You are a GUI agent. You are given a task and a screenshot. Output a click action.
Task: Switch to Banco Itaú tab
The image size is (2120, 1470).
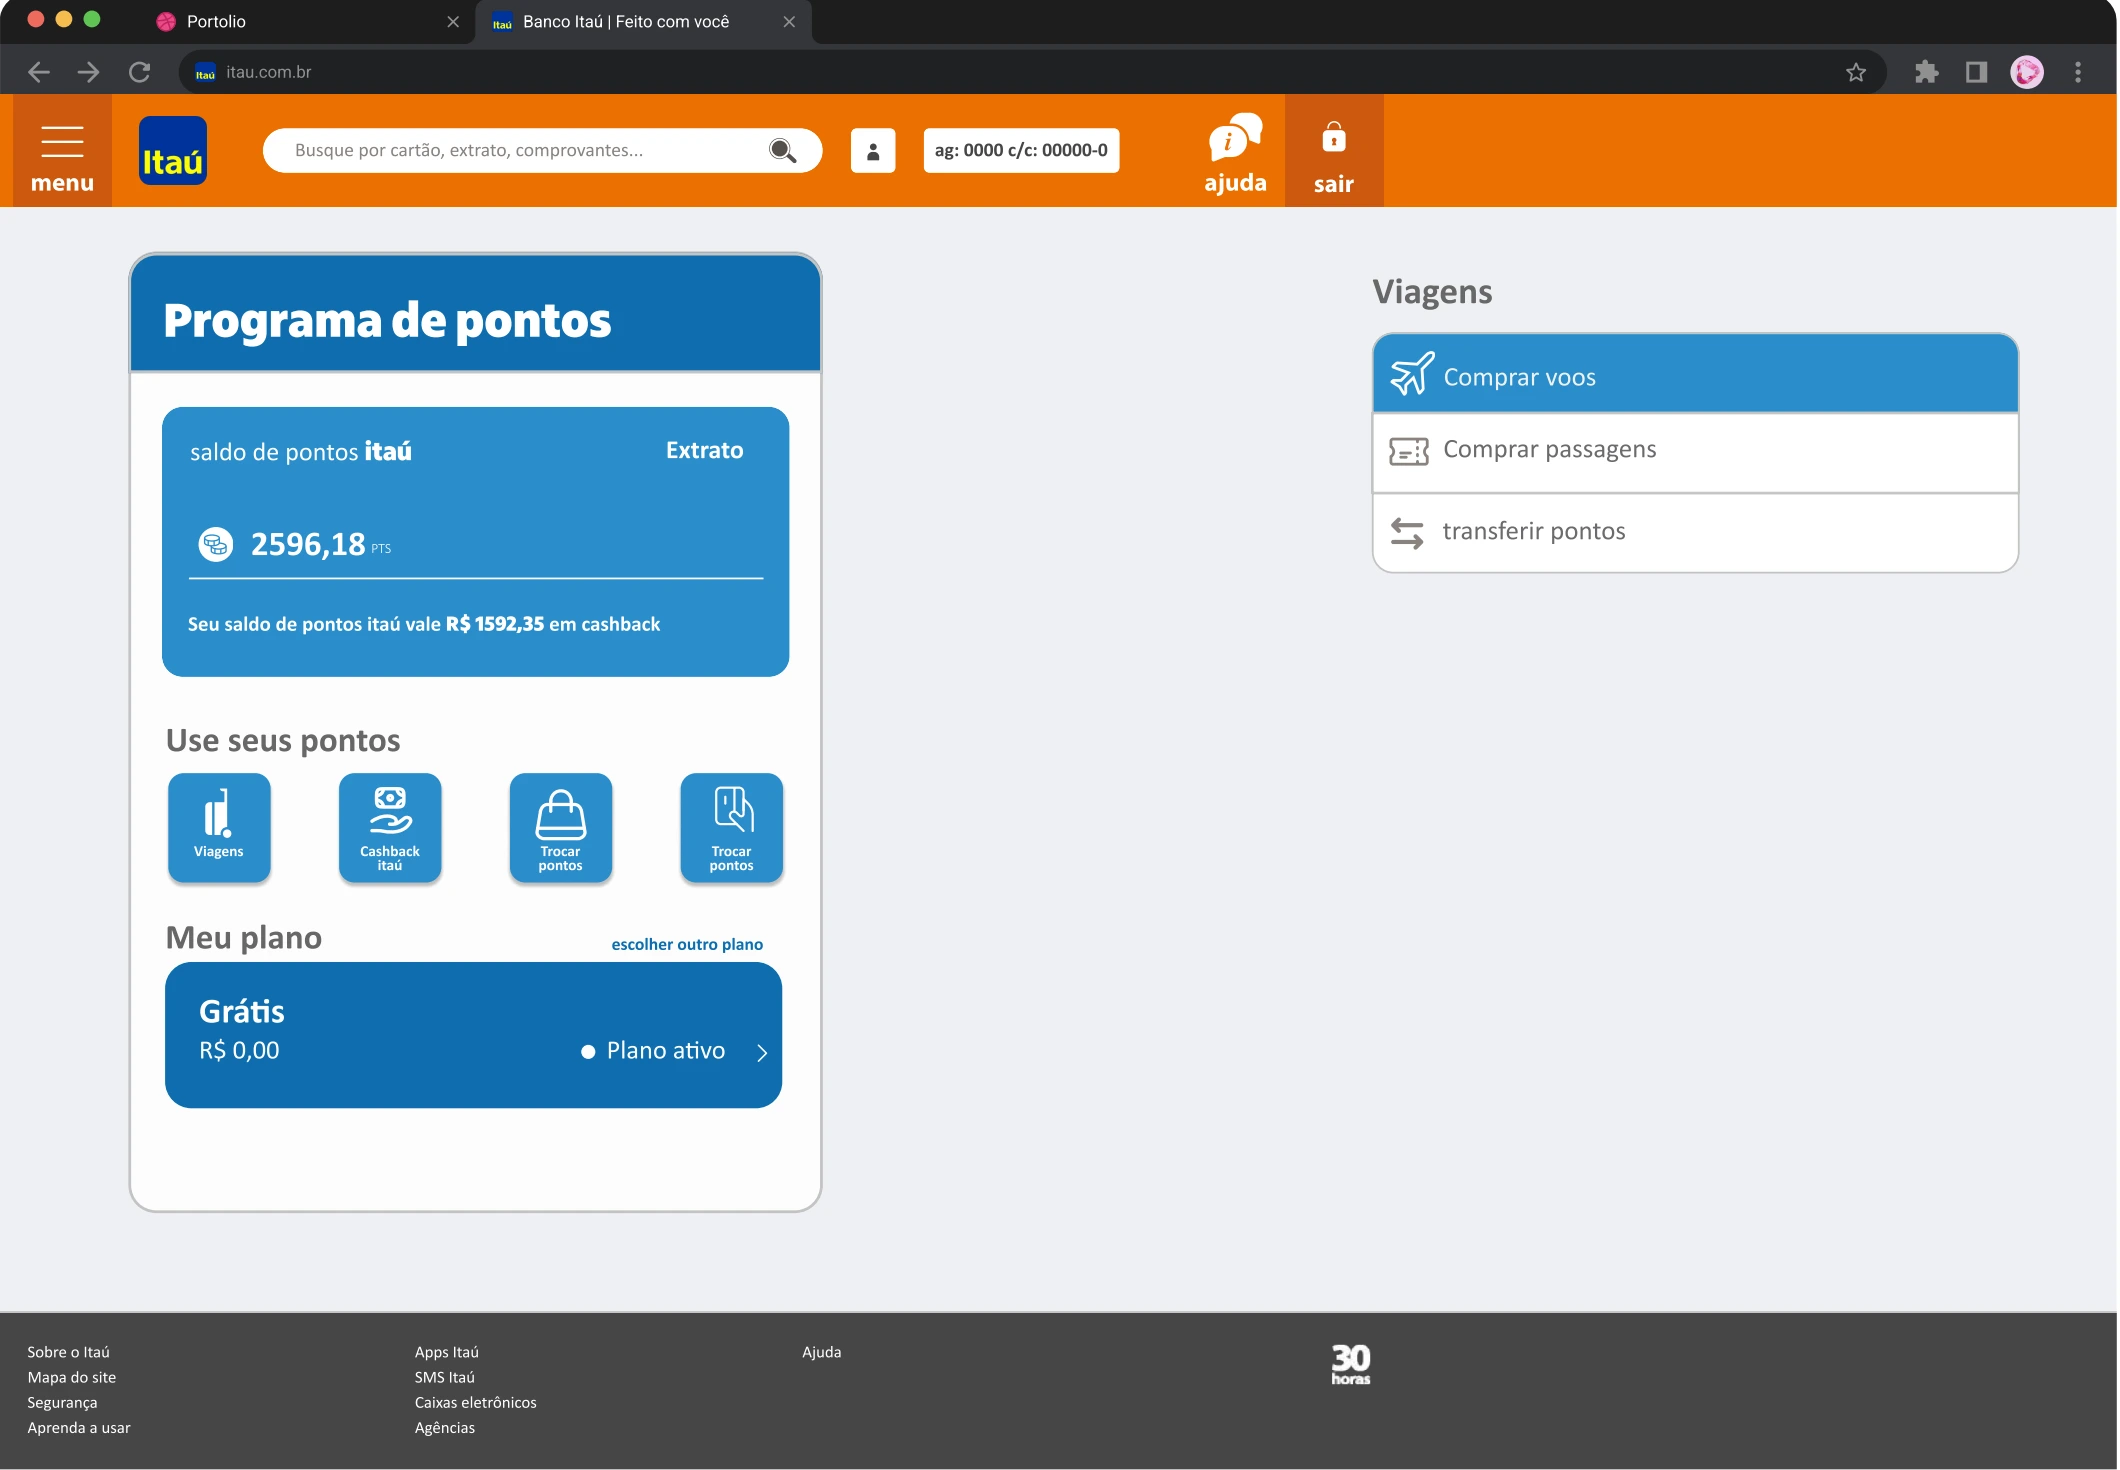tap(642, 22)
